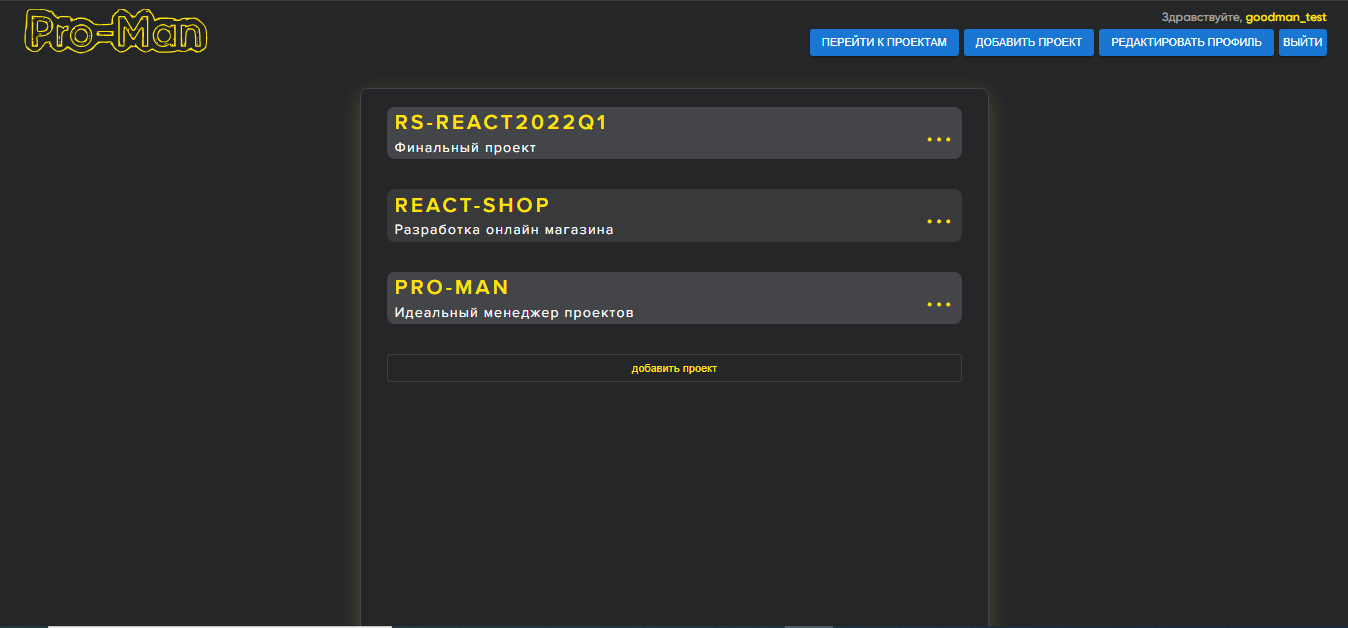Click the goodman_test username link
Viewport: 1348px width, 628px height.
pyautogui.click(x=1287, y=17)
